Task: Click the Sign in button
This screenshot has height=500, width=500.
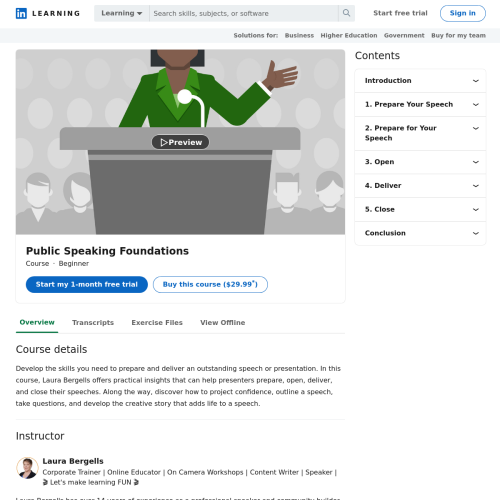Action: (463, 13)
